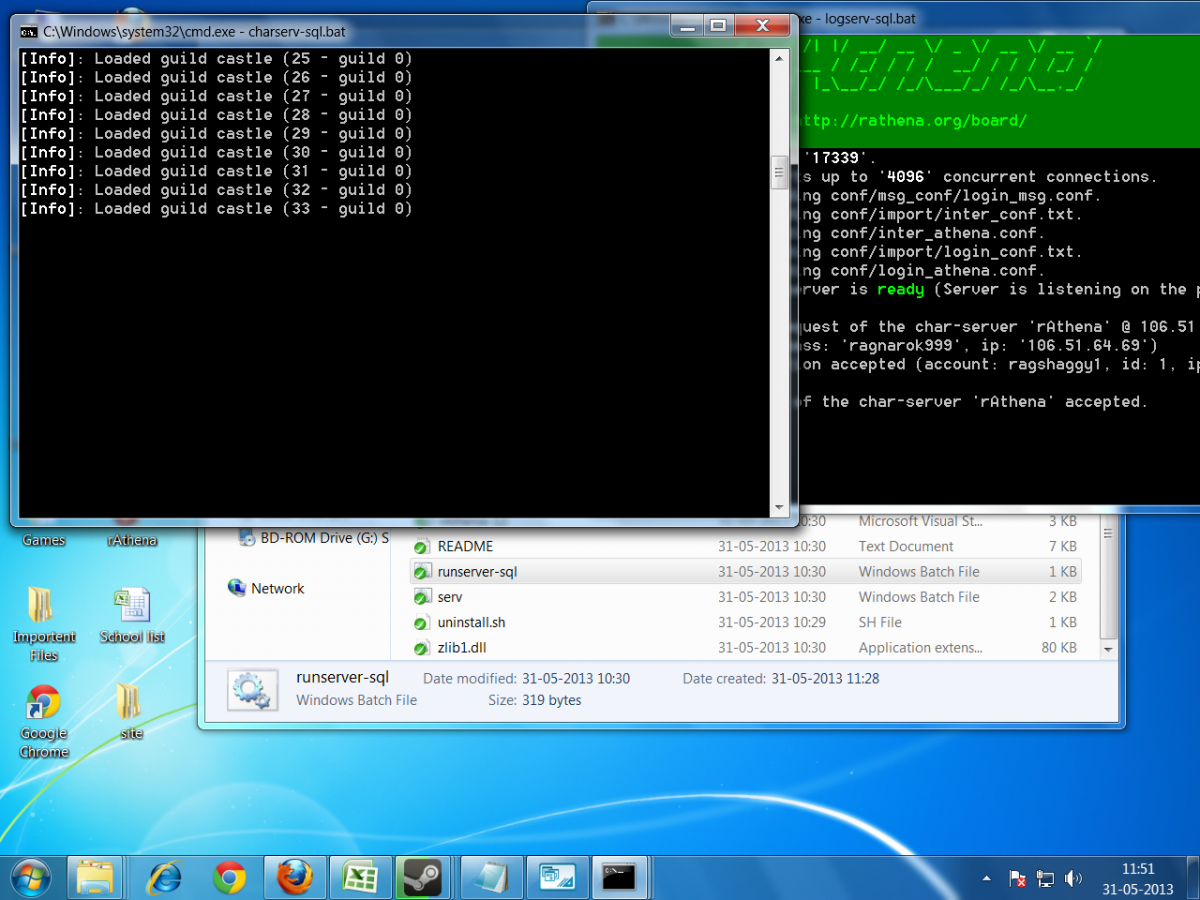Open the Action Center flag icon

[1016, 879]
